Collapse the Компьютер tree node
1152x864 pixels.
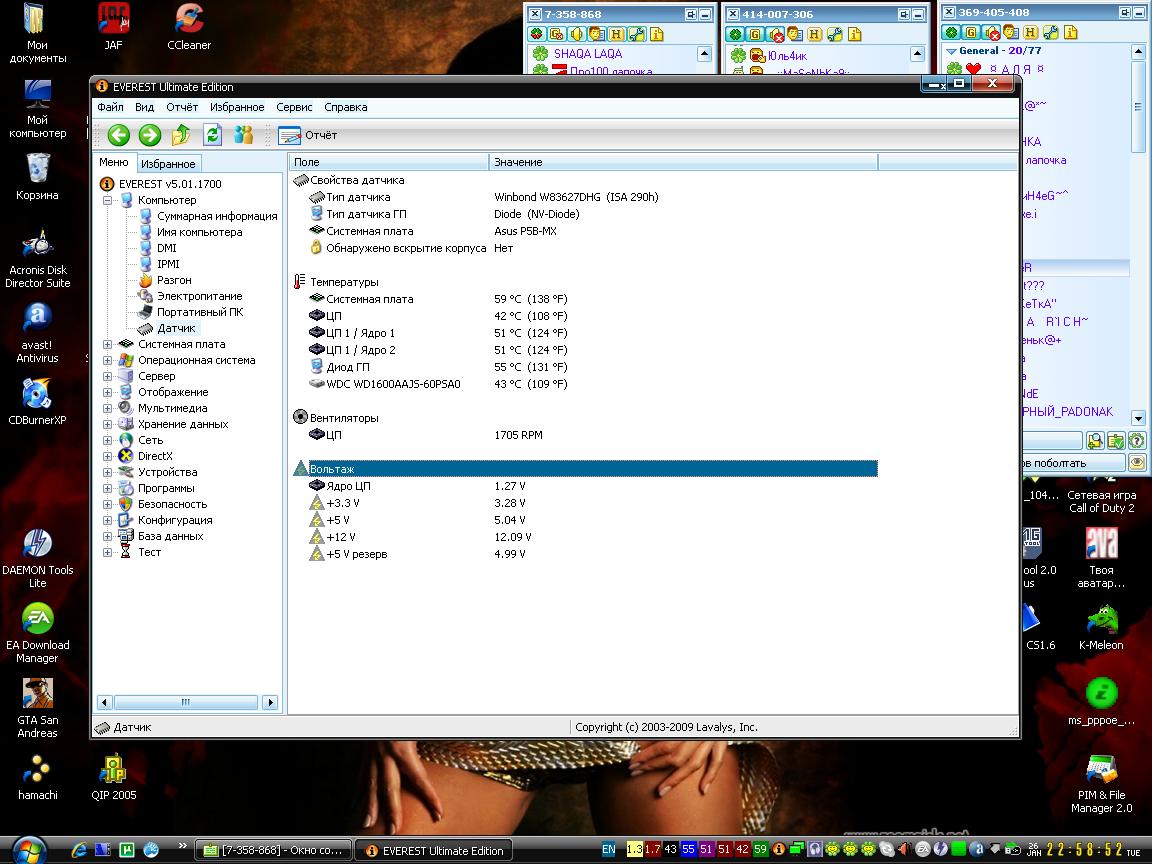[108, 200]
